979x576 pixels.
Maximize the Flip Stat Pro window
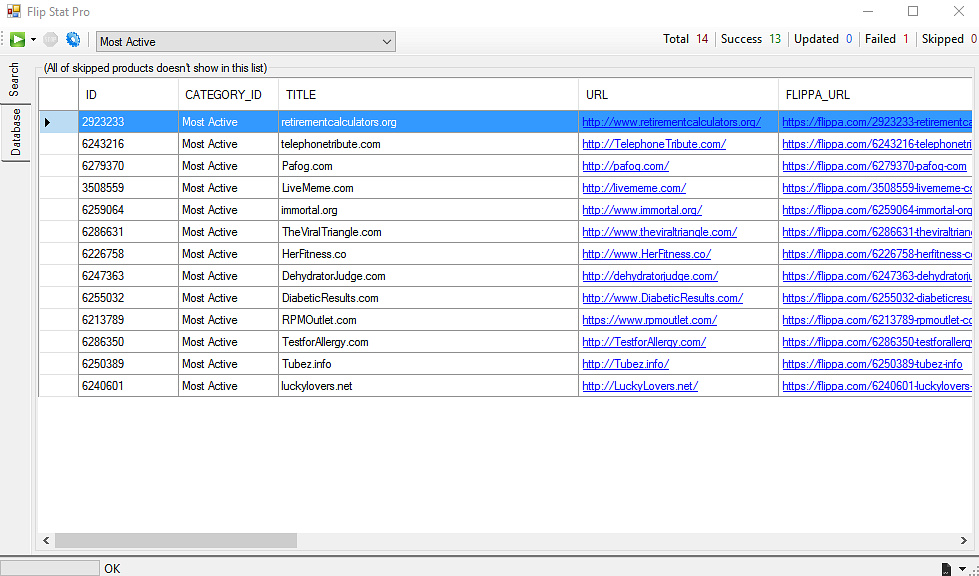point(913,11)
